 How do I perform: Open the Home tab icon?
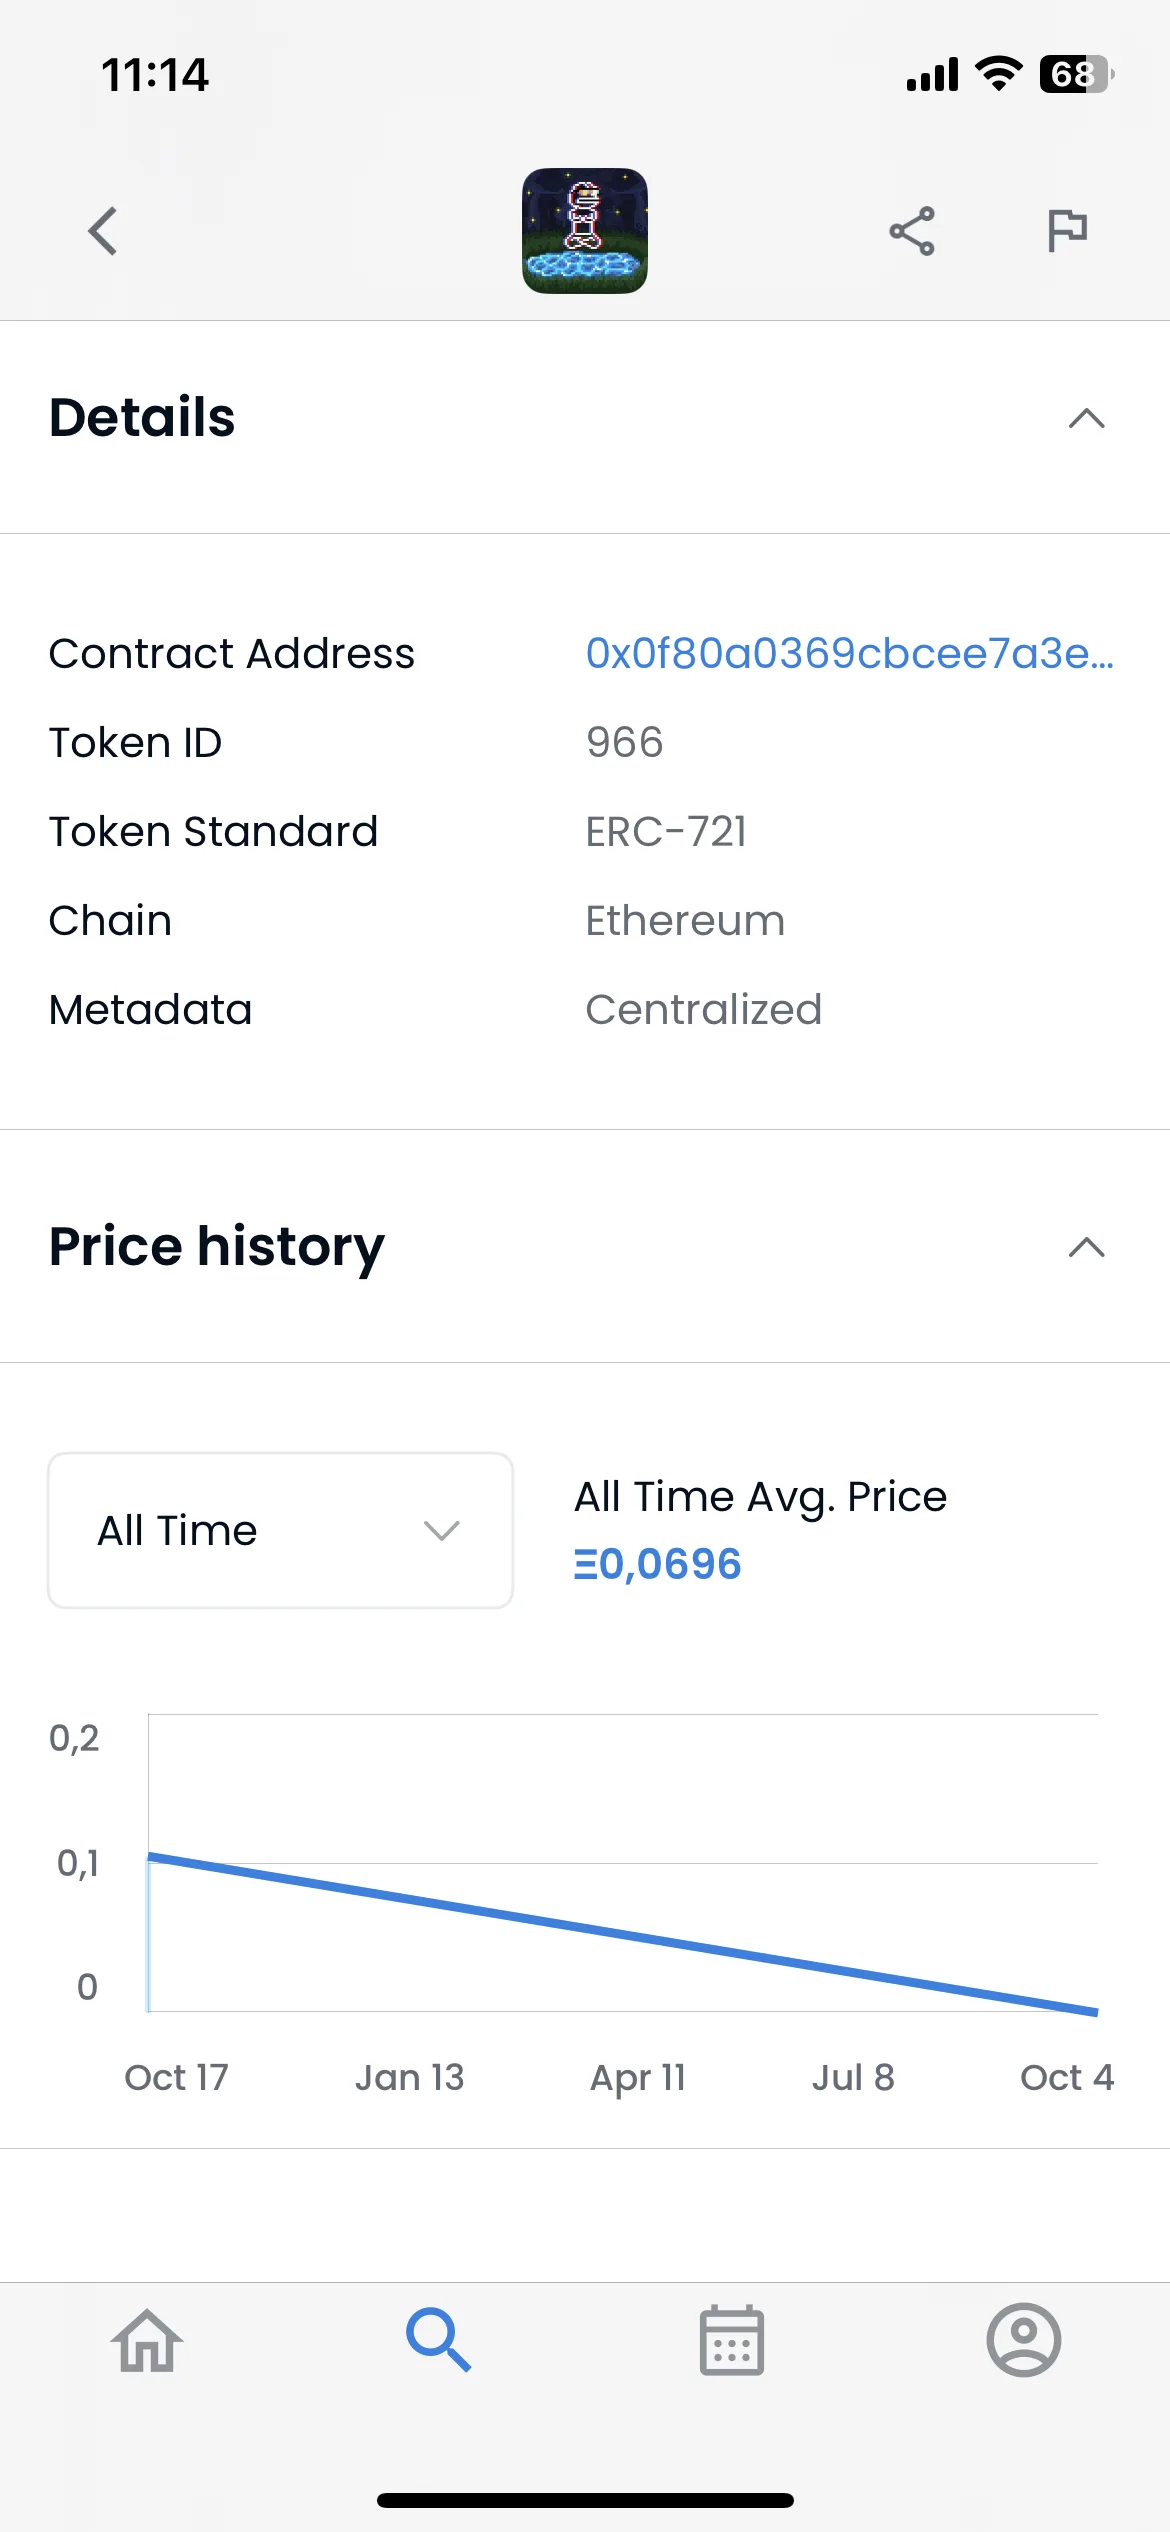(147, 2340)
